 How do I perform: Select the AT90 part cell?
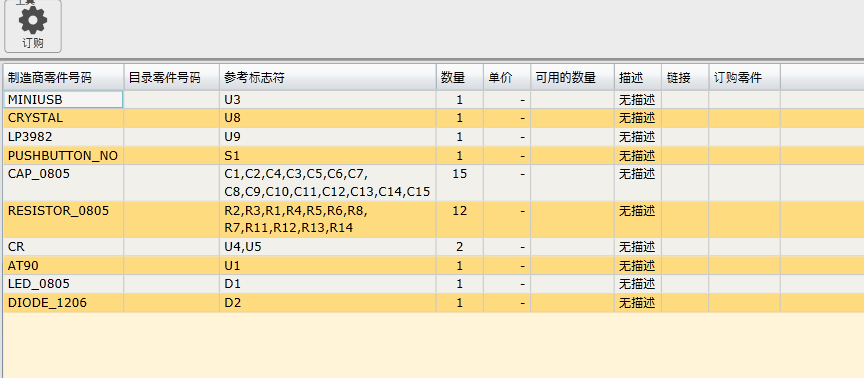click(x=64, y=266)
